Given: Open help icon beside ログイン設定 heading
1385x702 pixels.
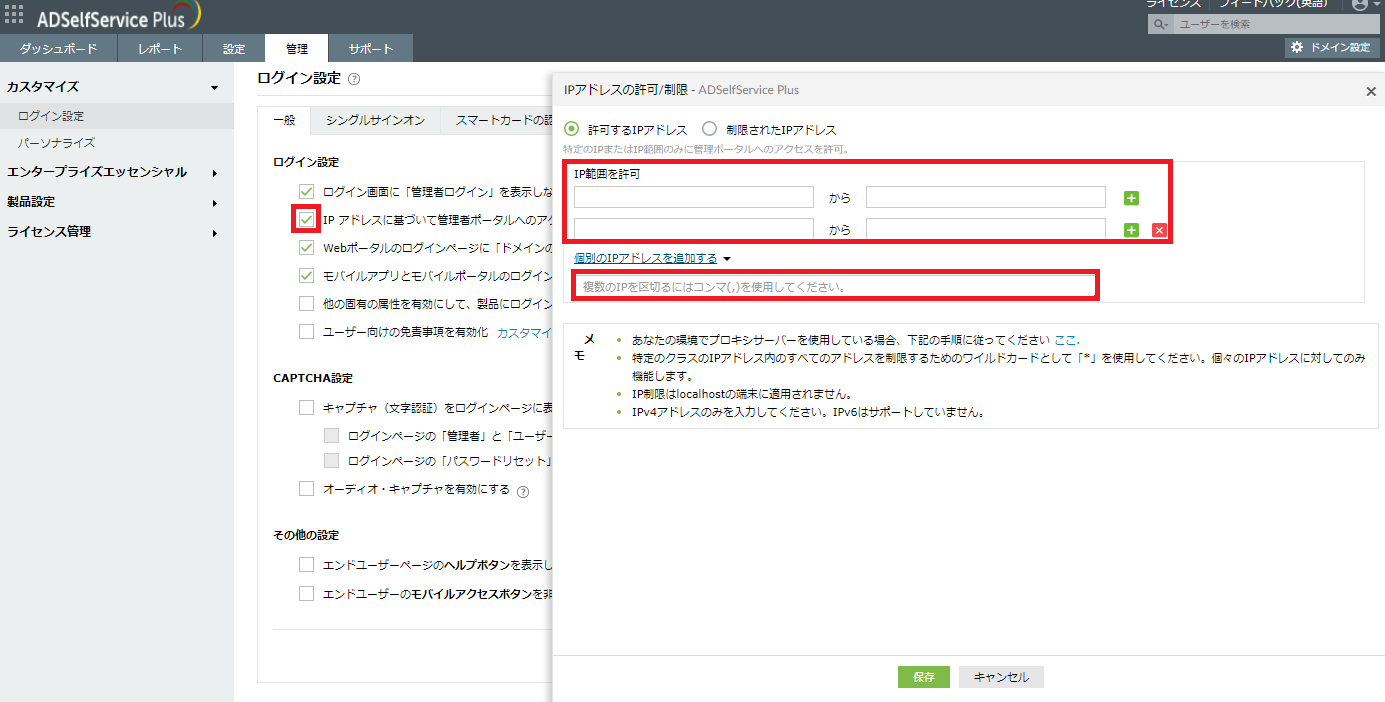Looking at the screenshot, I should click(354, 79).
